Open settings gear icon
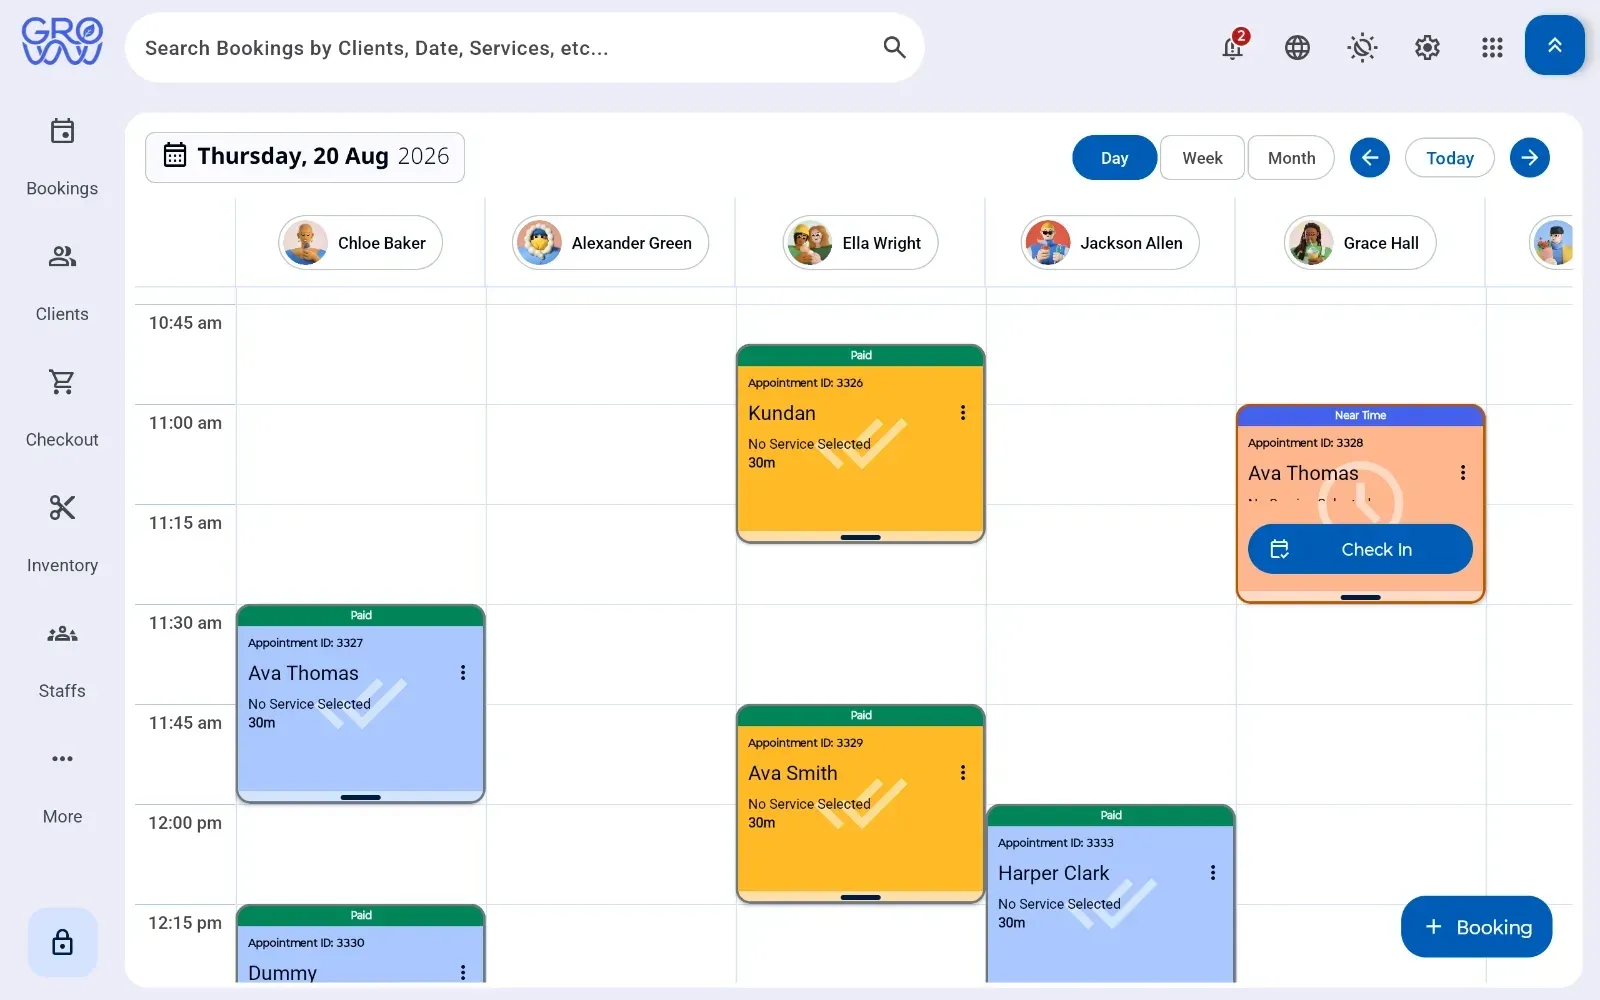The image size is (1600, 1000). pos(1427,47)
